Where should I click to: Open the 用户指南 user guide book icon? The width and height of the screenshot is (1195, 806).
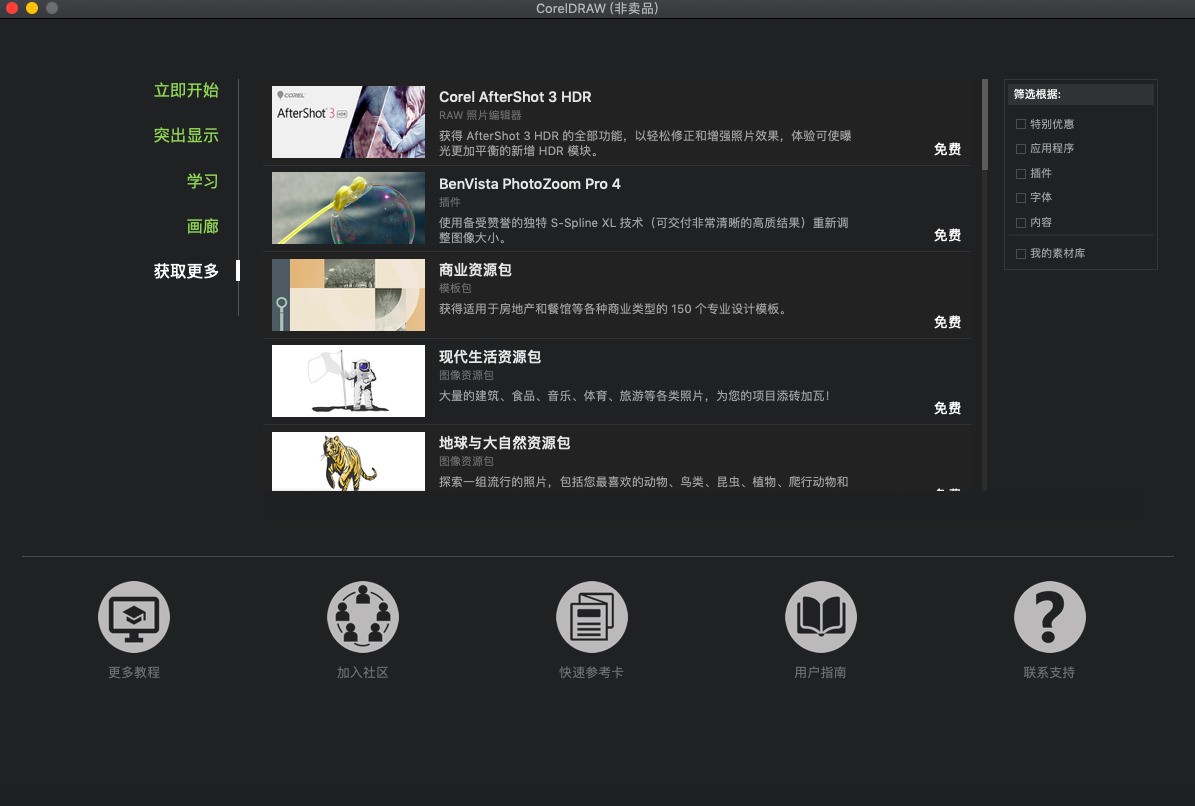pyautogui.click(x=820, y=617)
